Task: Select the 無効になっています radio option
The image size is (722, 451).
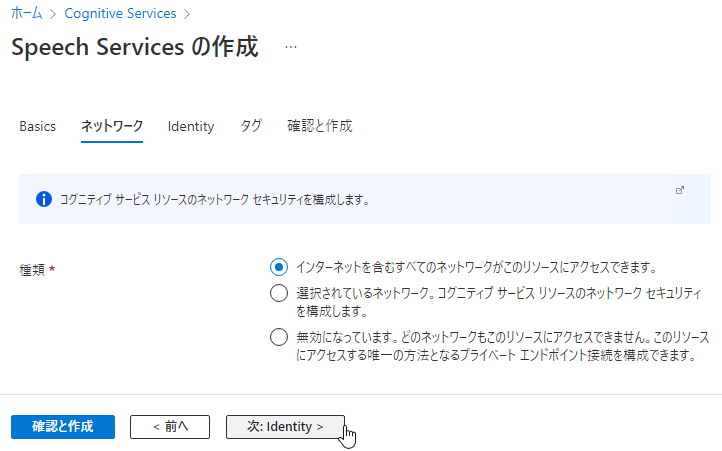Action: pyautogui.click(x=279, y=337)
